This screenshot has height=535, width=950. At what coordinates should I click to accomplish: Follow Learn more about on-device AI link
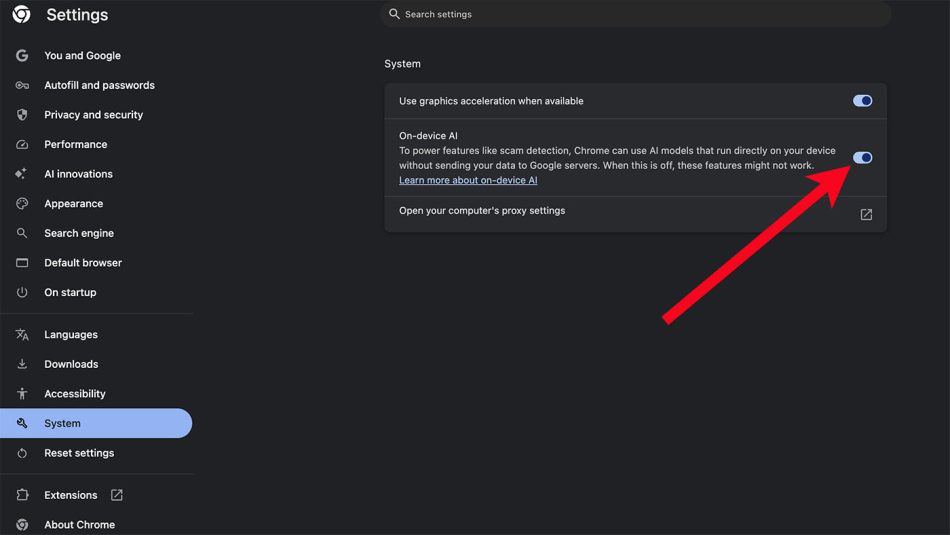[468, 180]
